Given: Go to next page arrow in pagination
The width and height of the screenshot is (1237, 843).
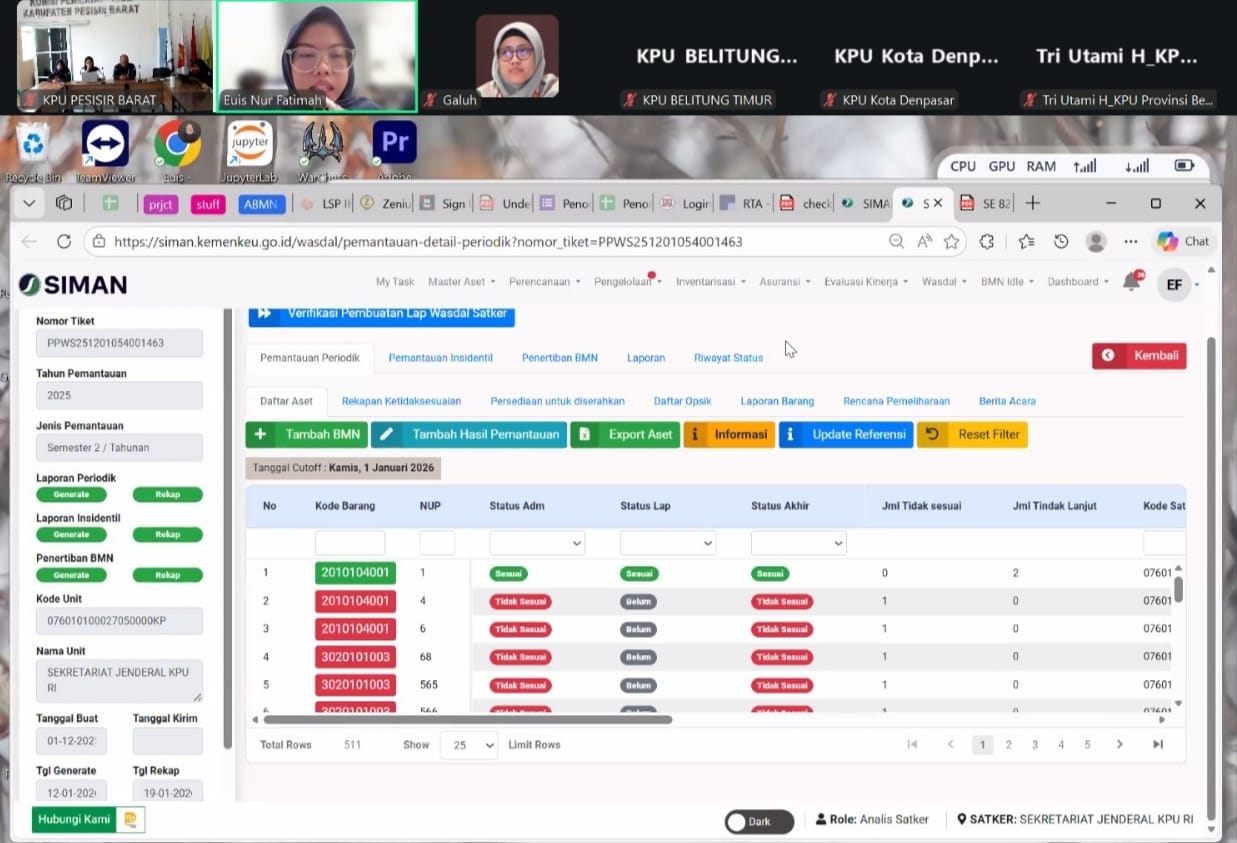Looking at the screenshot, I should (x=1119, y=744).
